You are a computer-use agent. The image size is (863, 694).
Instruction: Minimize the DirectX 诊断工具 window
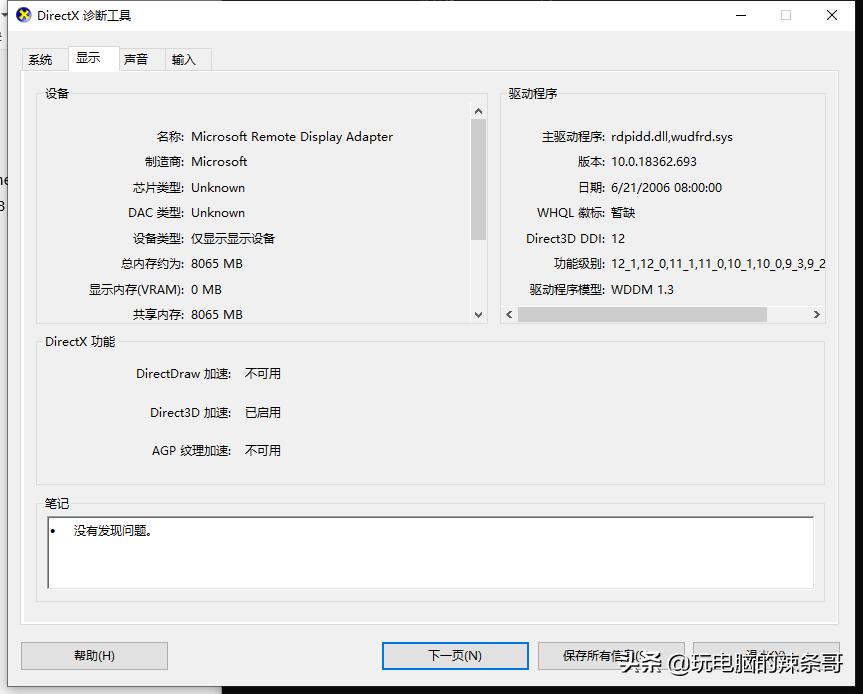coord(740,15)
